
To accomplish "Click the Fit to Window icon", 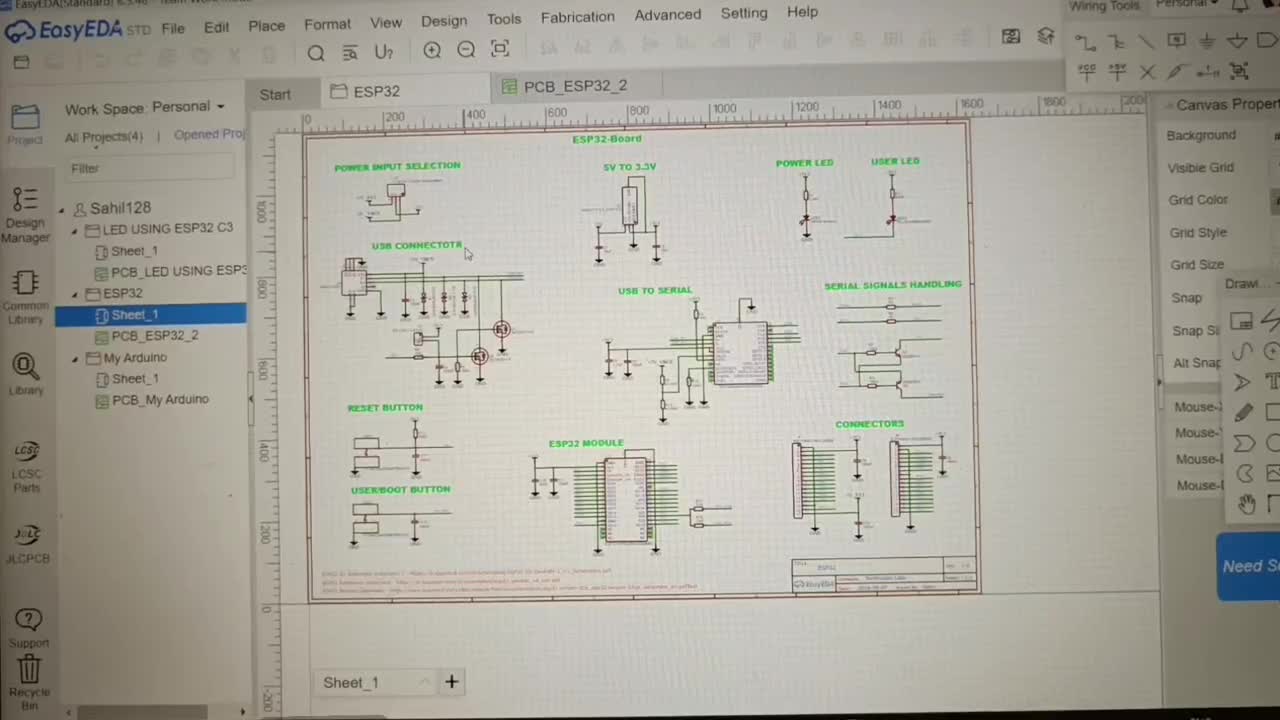I will pos(500,49).
